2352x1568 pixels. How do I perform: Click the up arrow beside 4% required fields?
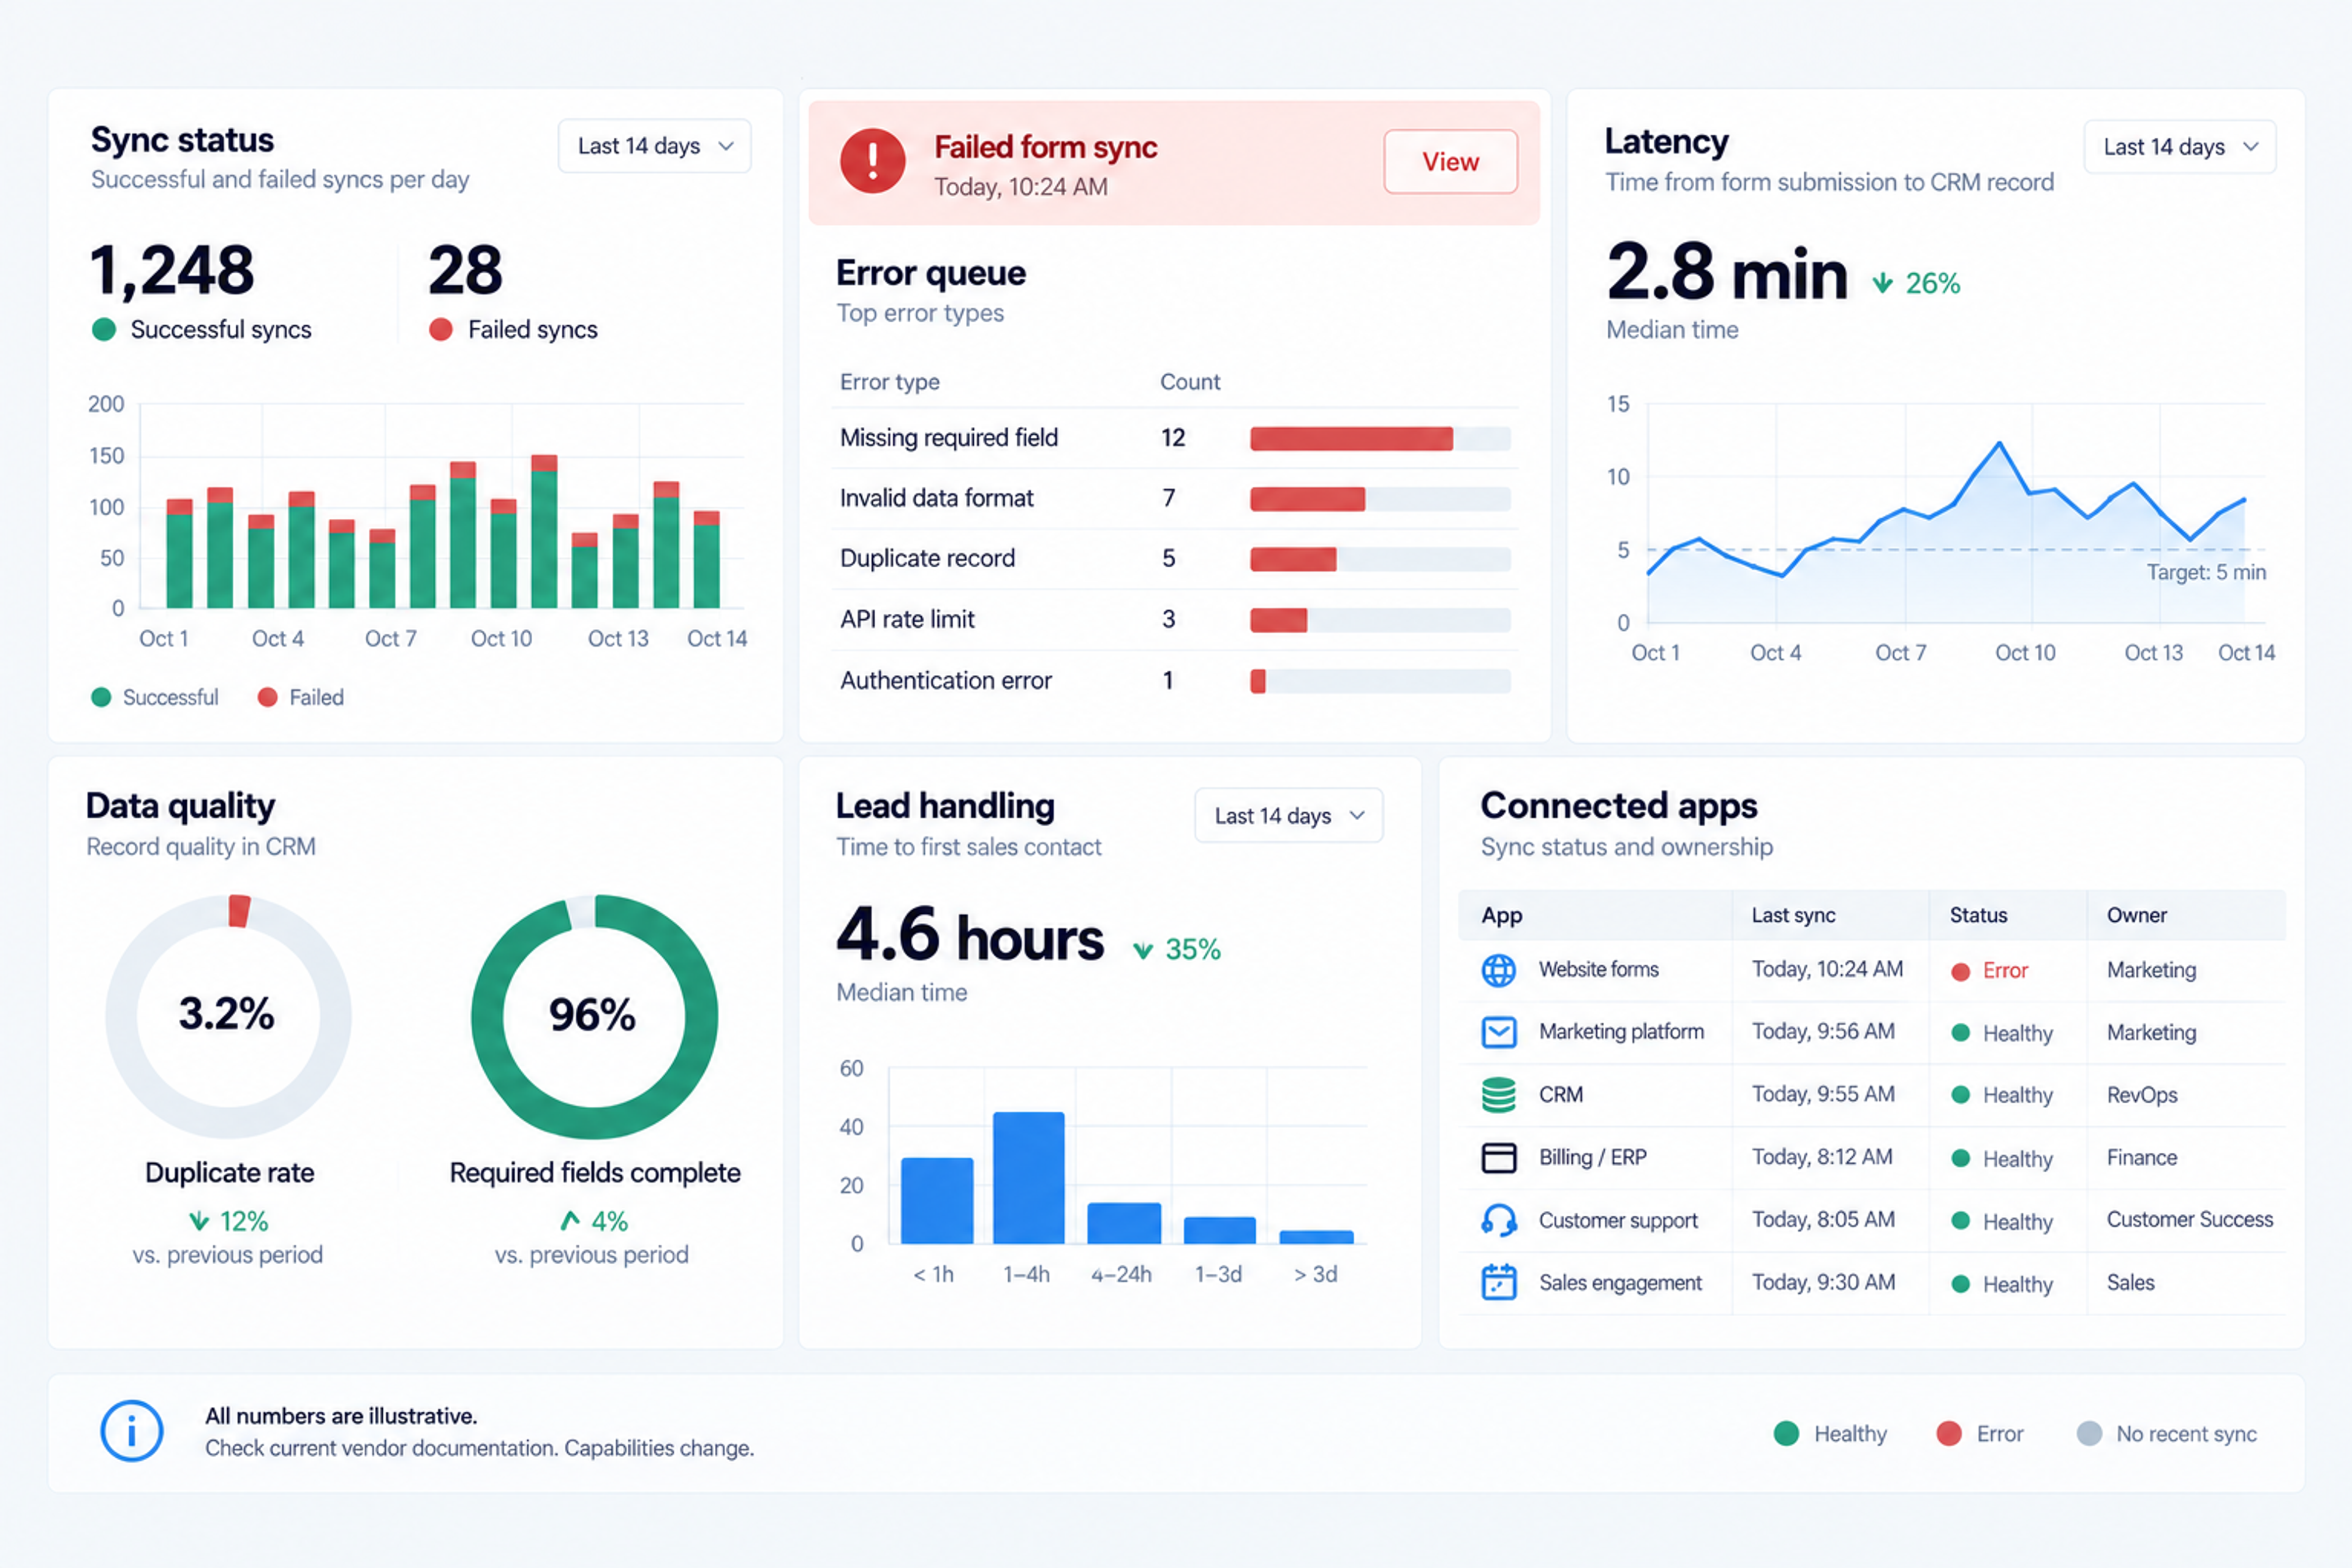[570, 1220]
